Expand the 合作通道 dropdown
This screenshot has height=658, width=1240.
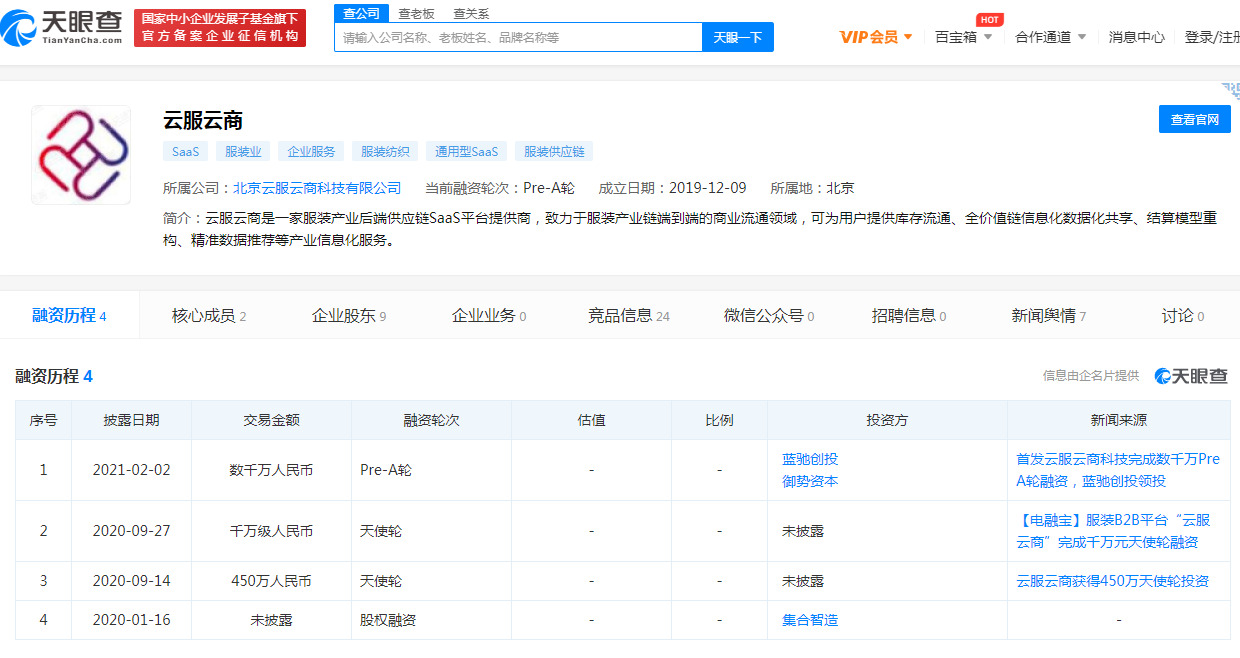(1050, 37)
